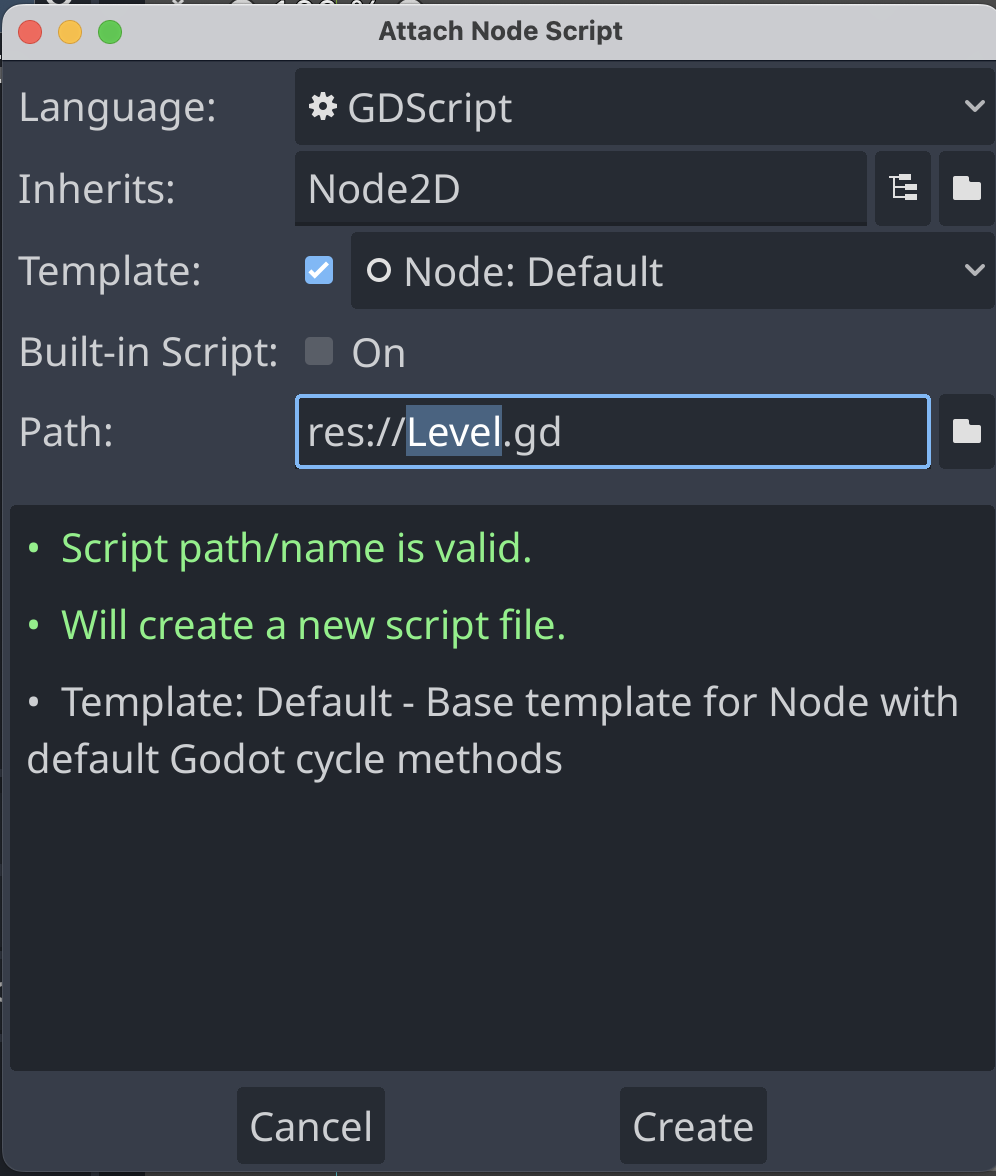Click the Create button
The width and height of the screenshot is (996, 1176).
coord(693,1126)
